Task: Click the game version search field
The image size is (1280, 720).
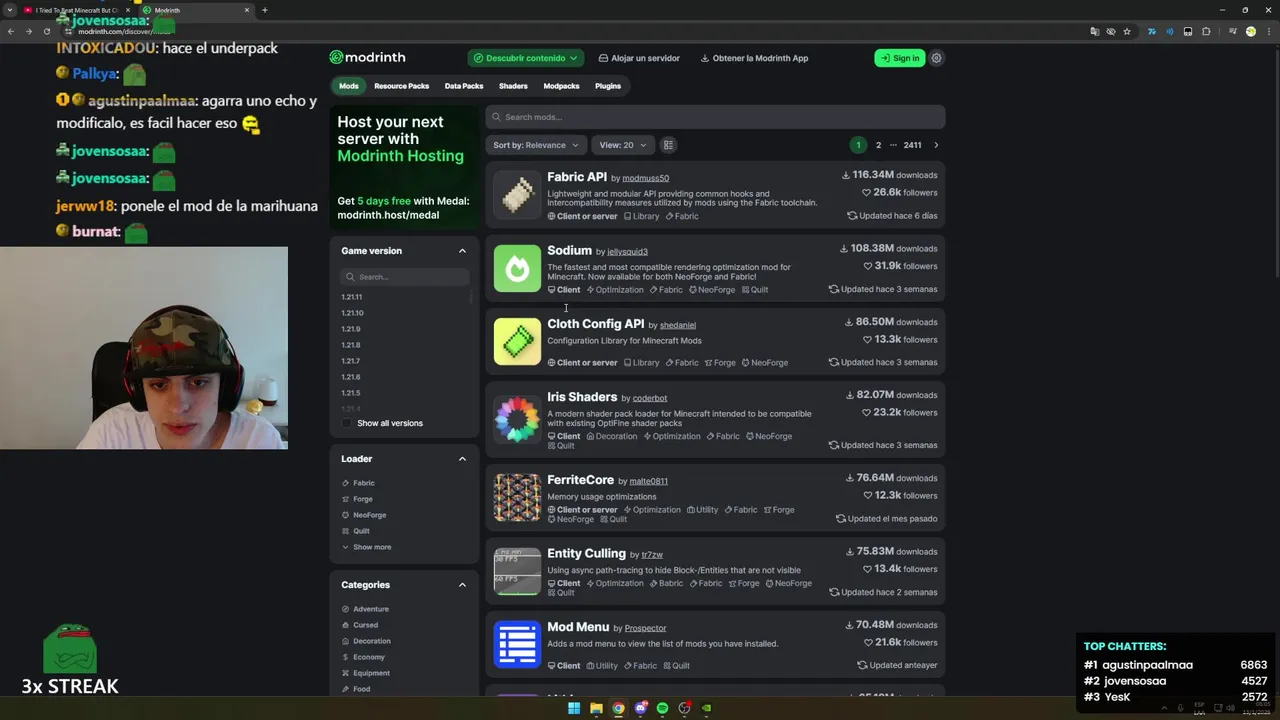Action: [x=404, y=277]
